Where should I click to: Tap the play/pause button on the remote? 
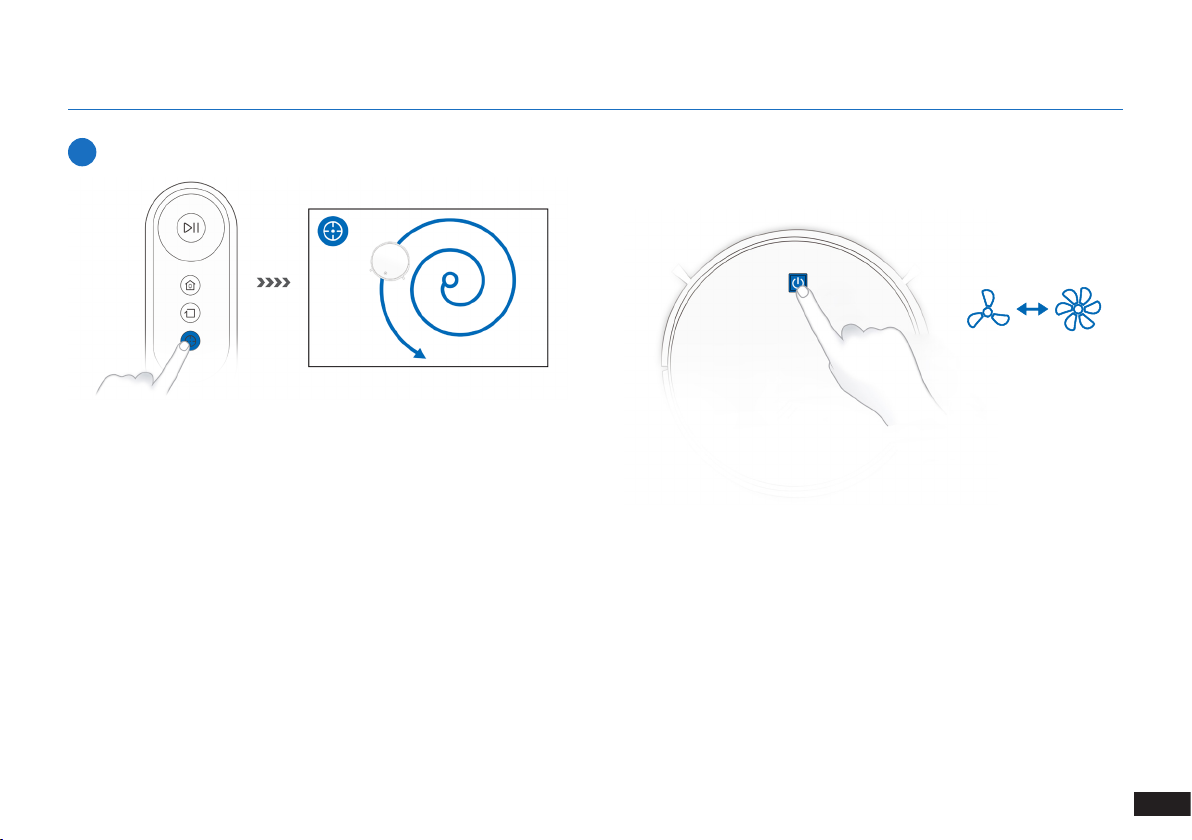[191, 227]
